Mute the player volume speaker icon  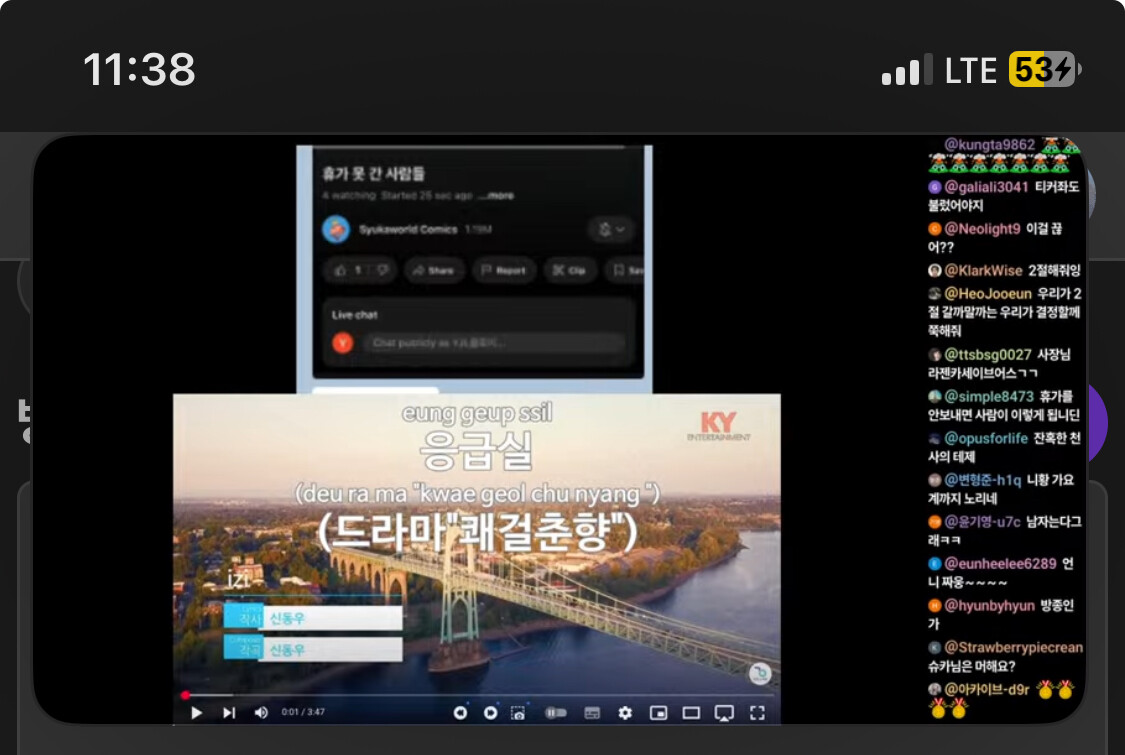pos(261,713)
